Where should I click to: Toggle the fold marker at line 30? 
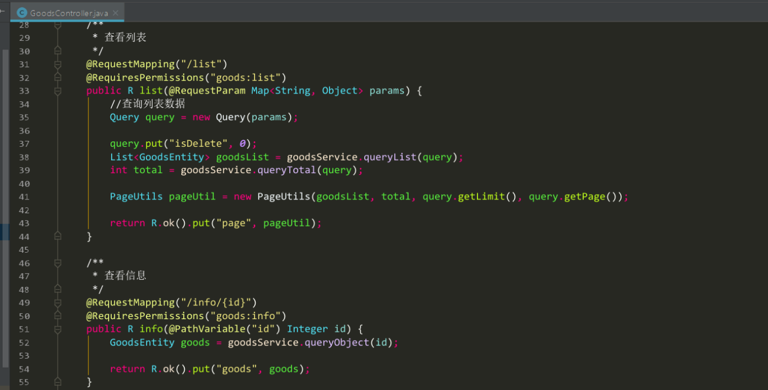(58, 51)
